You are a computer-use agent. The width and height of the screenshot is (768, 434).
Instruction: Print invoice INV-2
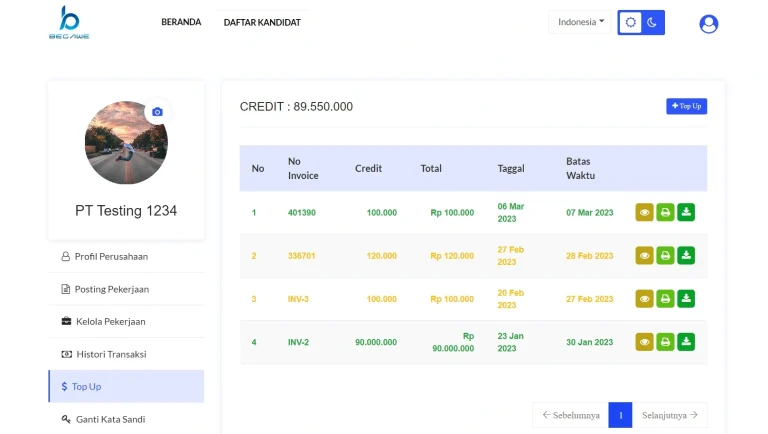tap(665, 342)
